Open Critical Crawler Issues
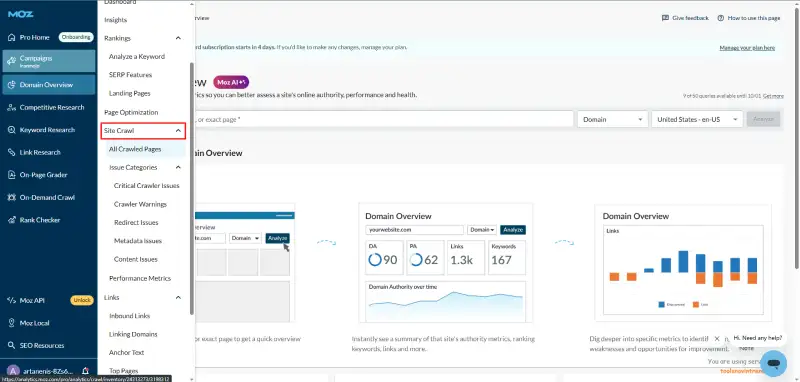The width and height of the screenshot is (800, 382). pos(146,186)
